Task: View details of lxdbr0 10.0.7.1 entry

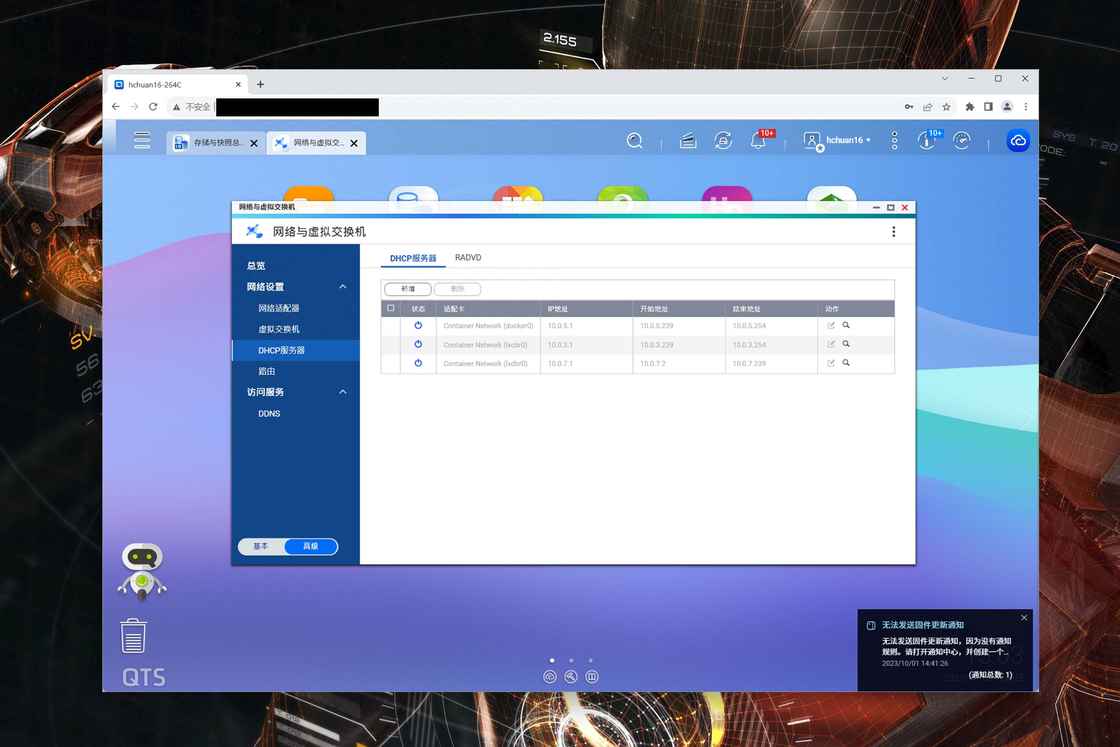Action: coord(846,363)
